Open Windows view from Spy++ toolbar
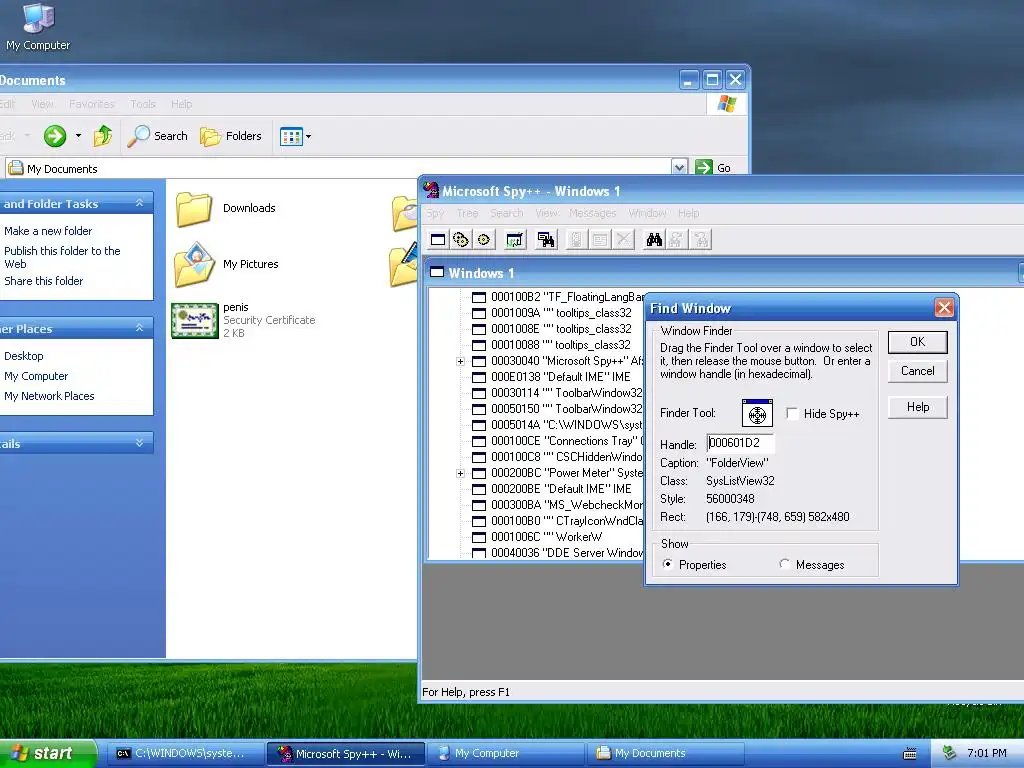The height and width of the screenshot is (768, 1024). click(438, 240)
